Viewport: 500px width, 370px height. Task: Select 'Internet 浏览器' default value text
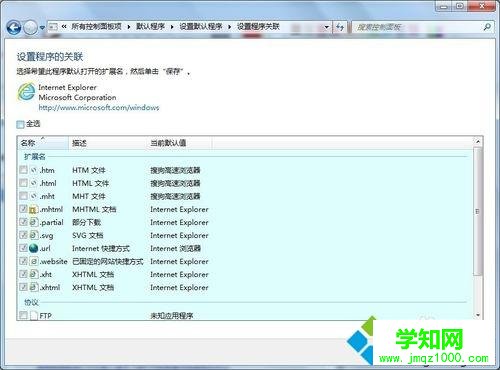click(x=176, y=248)
